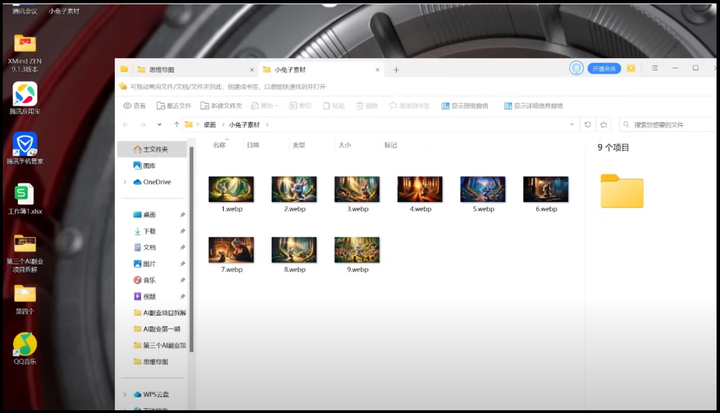Click the sidebar vertical scrollbar
Image resolution: width=720 pixels, height=413 pixels.
(x=191, y=250)
